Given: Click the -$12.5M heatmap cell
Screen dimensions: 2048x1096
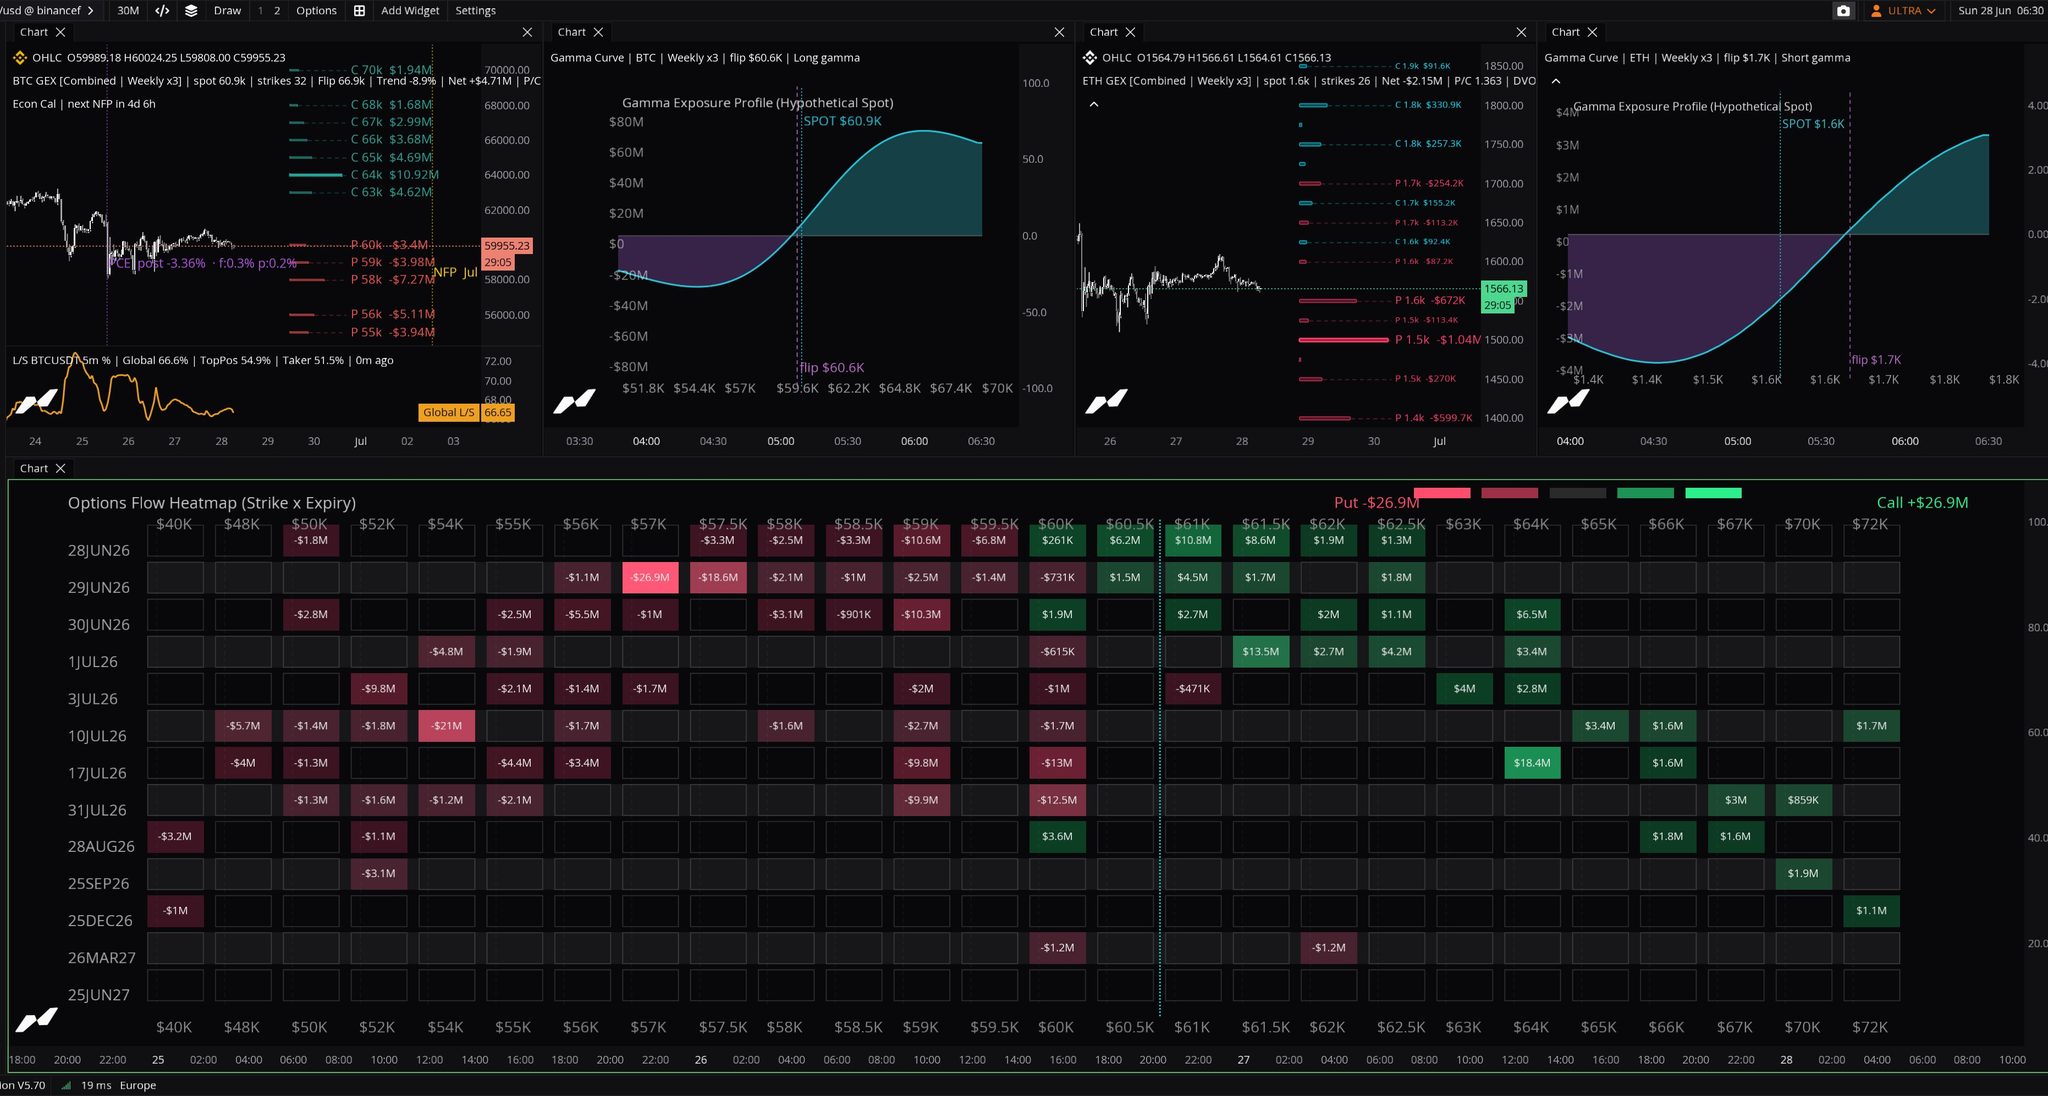Looking at the screenshot, I should [1057, 799].
